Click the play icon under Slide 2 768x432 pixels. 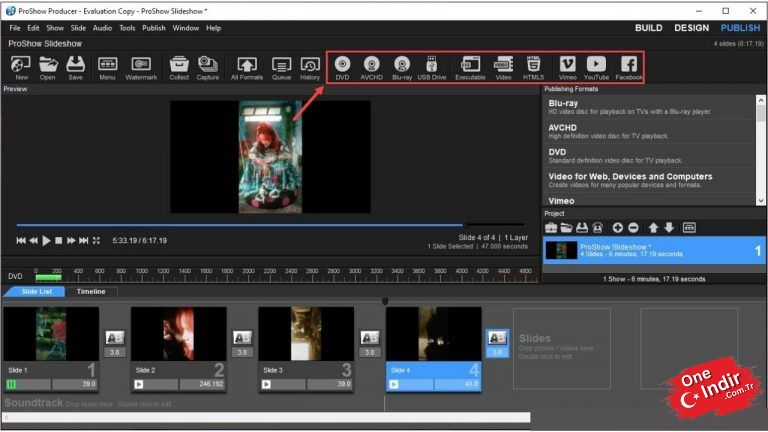(139, 384)
